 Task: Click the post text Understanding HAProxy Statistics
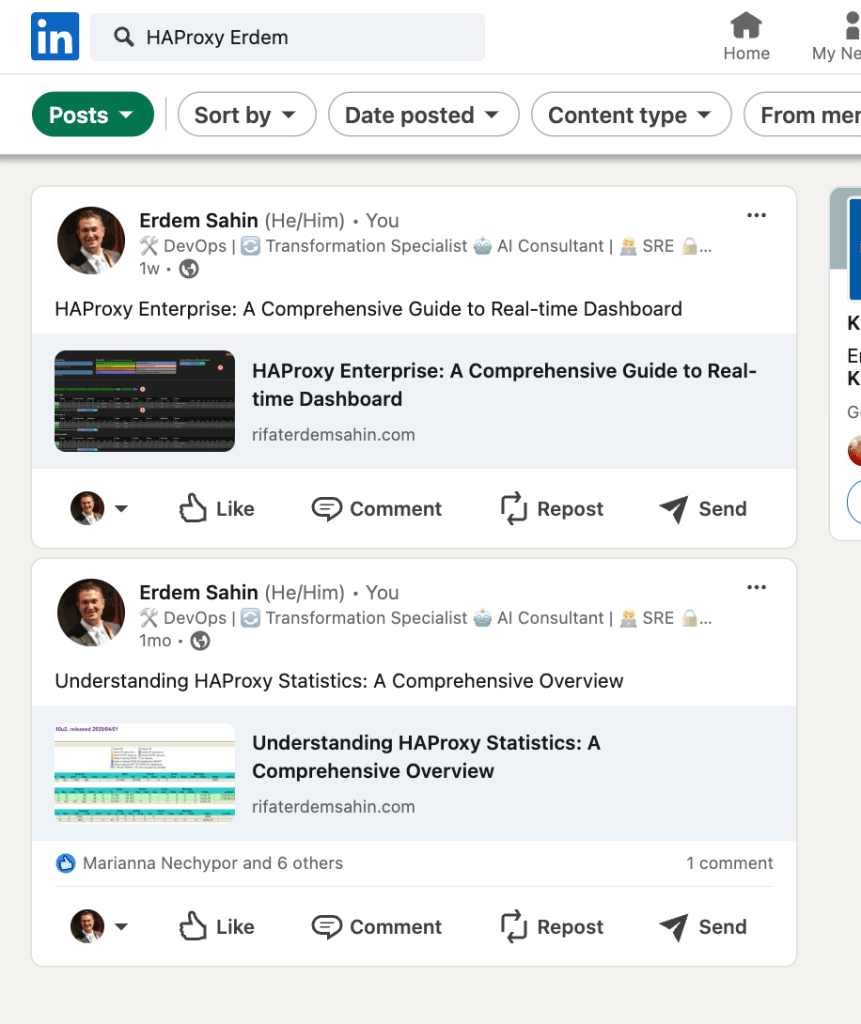[x=339, y=680]
